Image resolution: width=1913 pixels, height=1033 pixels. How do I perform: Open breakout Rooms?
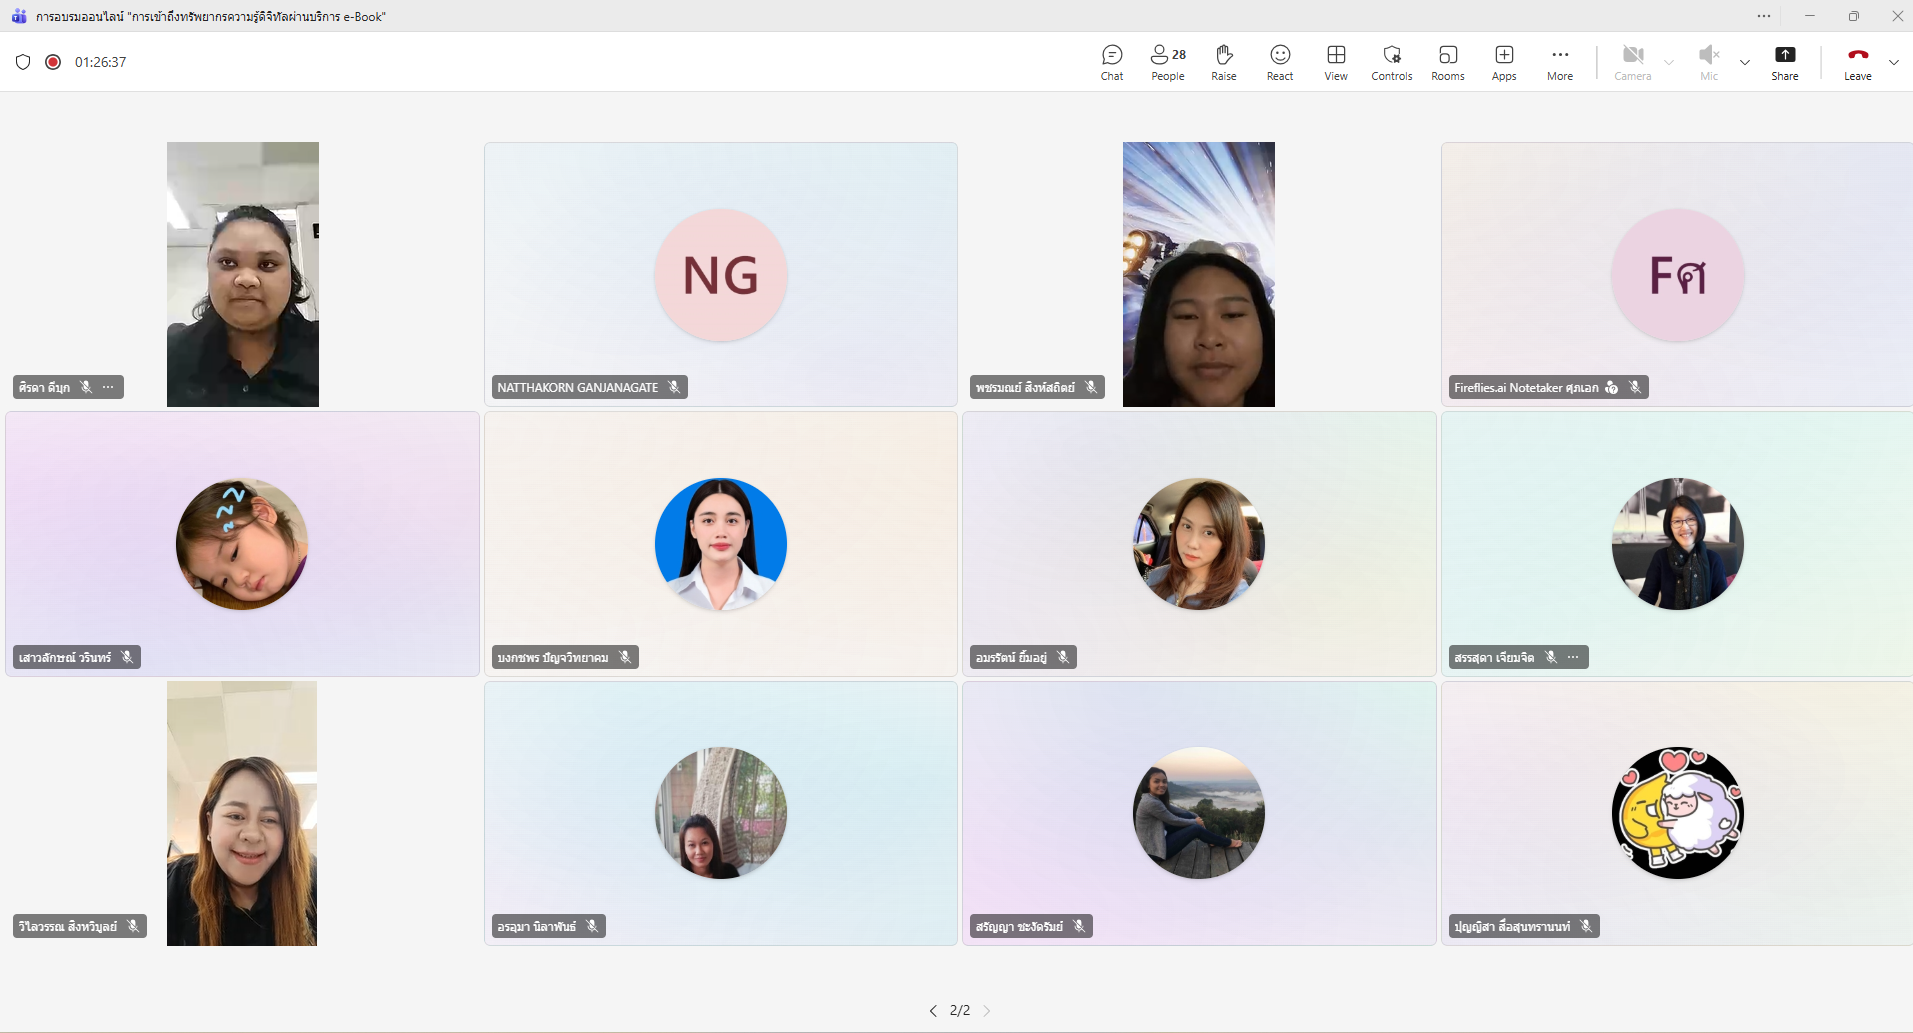click(1447, 62)
